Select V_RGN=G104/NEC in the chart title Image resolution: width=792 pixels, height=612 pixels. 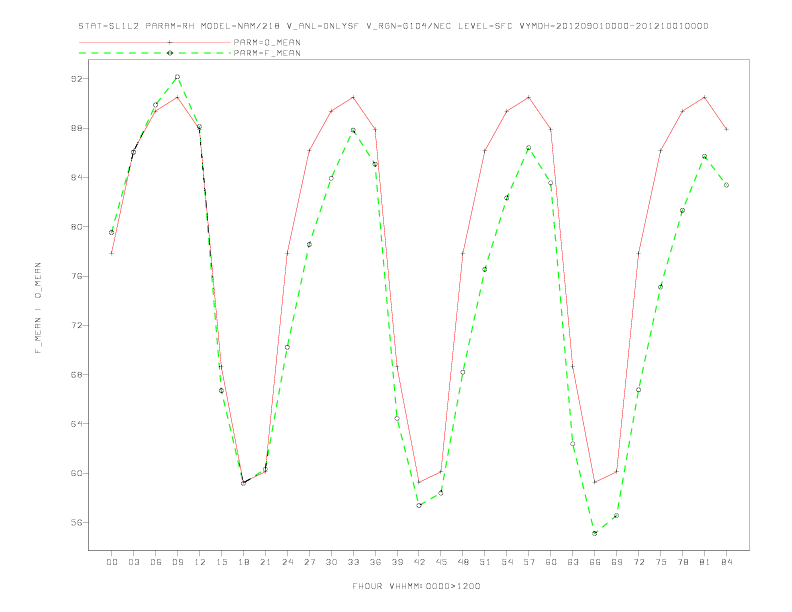point(409,26)
